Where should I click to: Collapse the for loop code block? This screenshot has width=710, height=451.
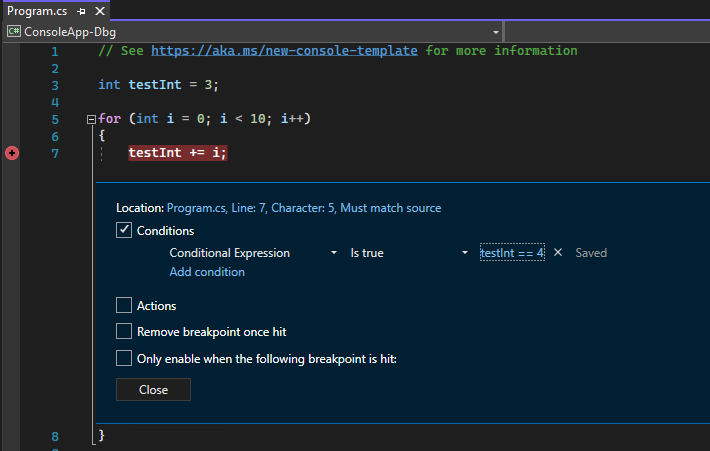coord(92,119)
